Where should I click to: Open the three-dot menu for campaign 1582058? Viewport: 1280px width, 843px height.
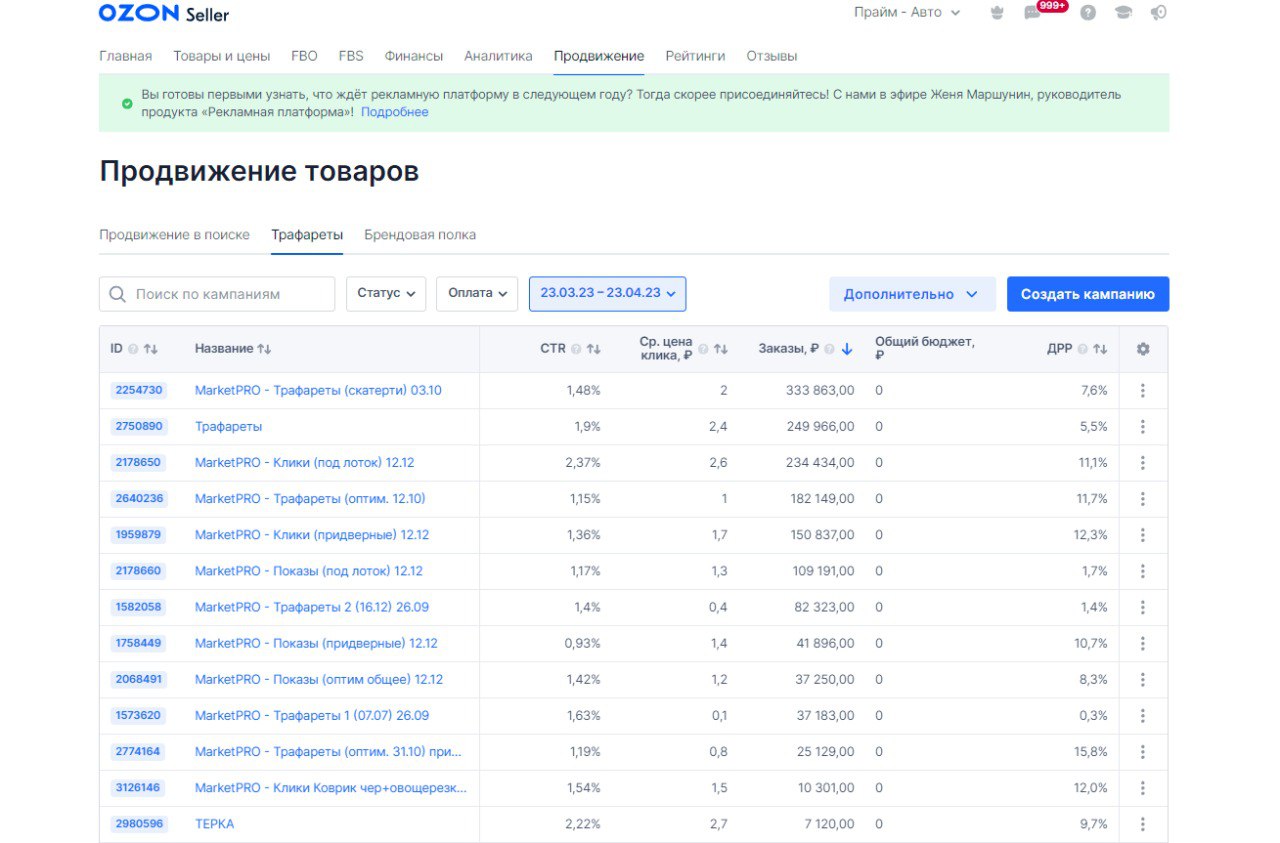tap(1143, 607)
